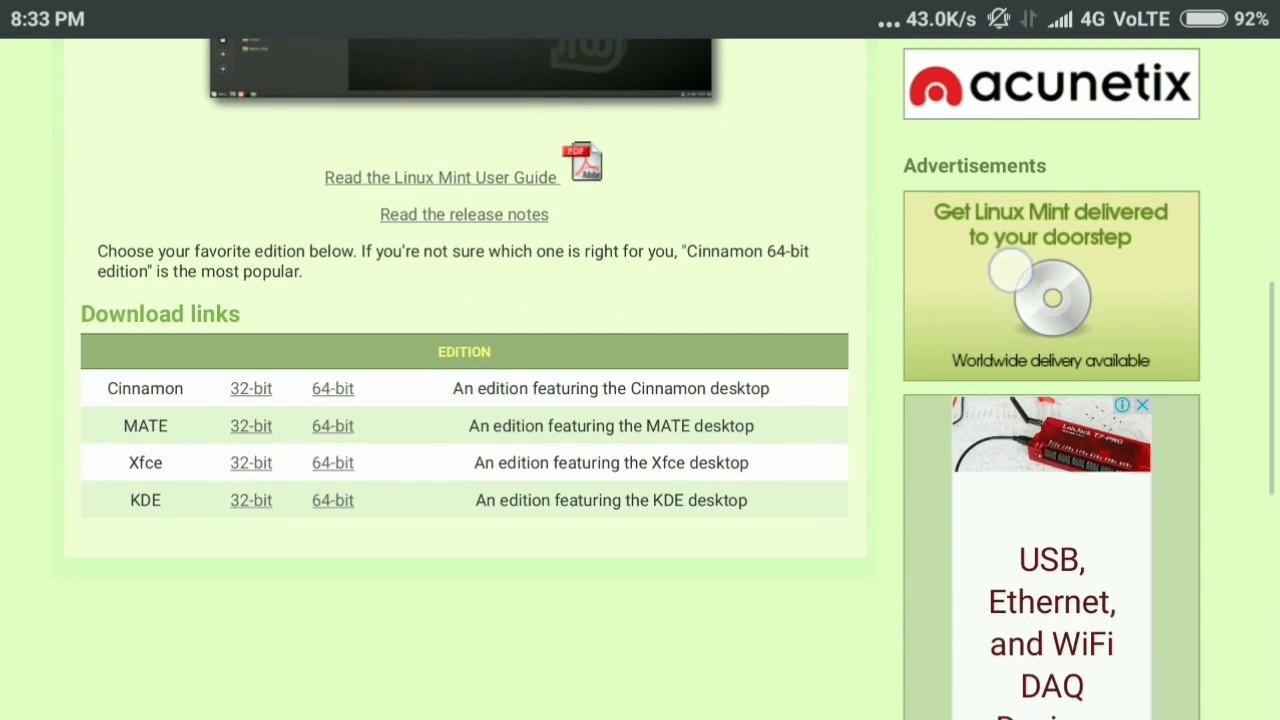This screenshot has width=1280, height=720.
Task: Tap 'Worldwide delivery available' ad text
Action: click(x=1050, y=360)
